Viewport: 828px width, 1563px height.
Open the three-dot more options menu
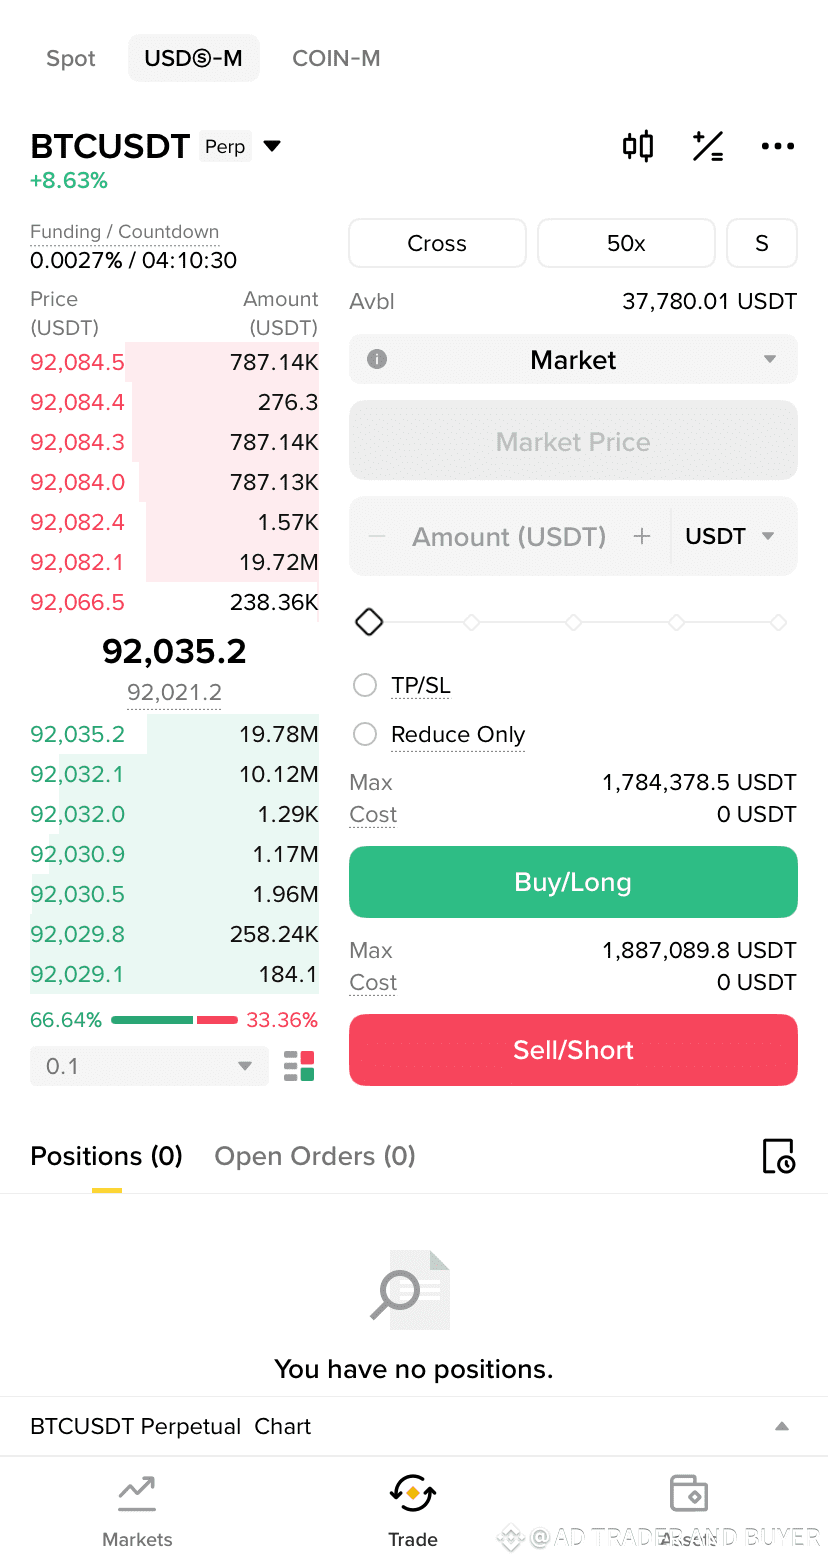(778, 147)
